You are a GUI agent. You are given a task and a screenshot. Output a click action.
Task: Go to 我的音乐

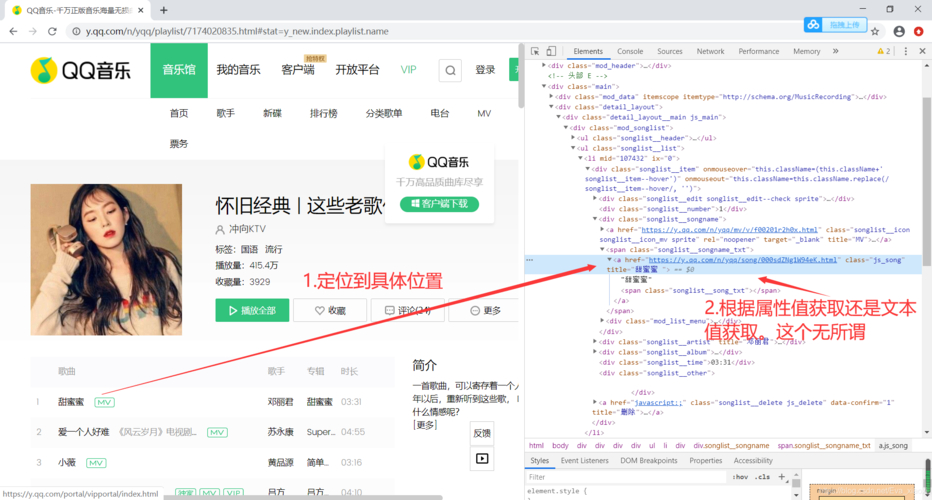(x=238, y=70)
